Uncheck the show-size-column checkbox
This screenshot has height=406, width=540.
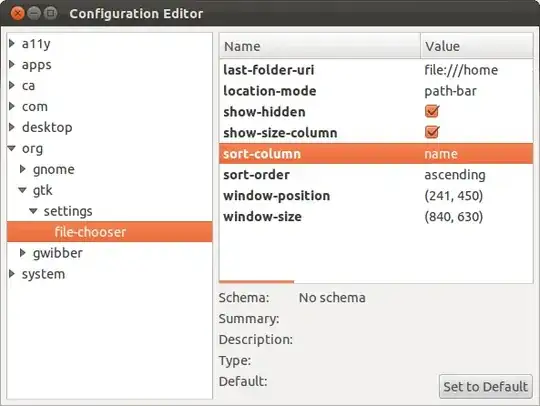(432, 132)
